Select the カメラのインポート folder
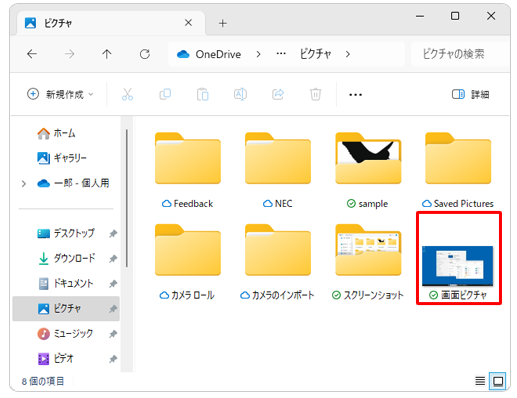This screenshot has height=398, width=517. [x=278, y=262]
